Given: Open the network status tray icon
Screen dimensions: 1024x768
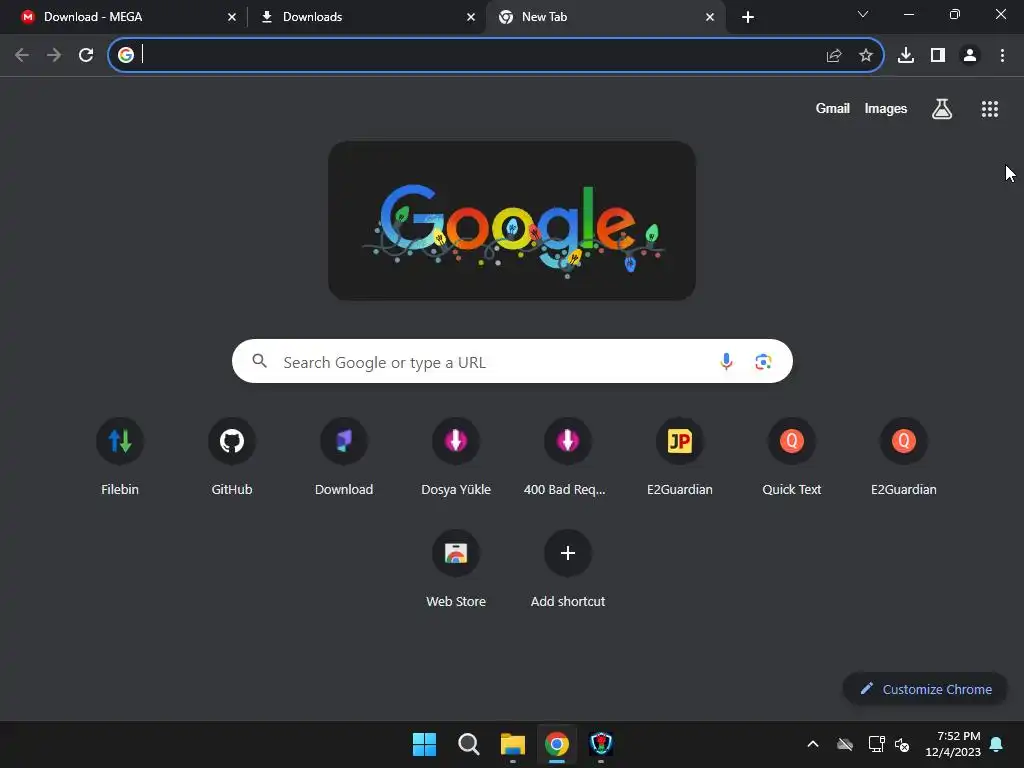Looking at the screenshot, I should point(876,744).
